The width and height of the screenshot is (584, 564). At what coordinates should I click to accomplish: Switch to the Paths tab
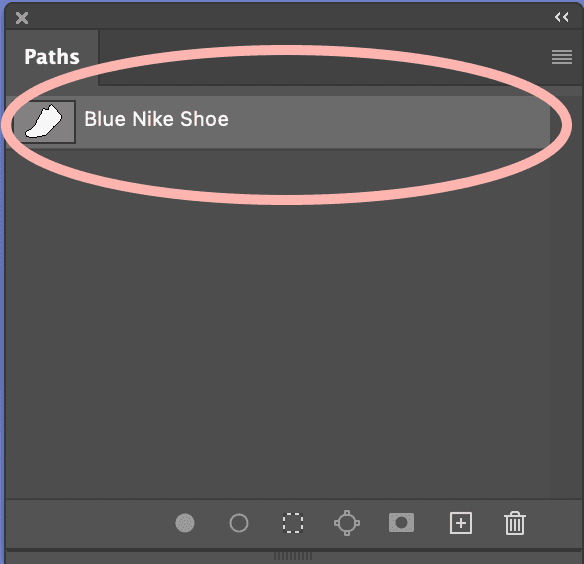52,57
